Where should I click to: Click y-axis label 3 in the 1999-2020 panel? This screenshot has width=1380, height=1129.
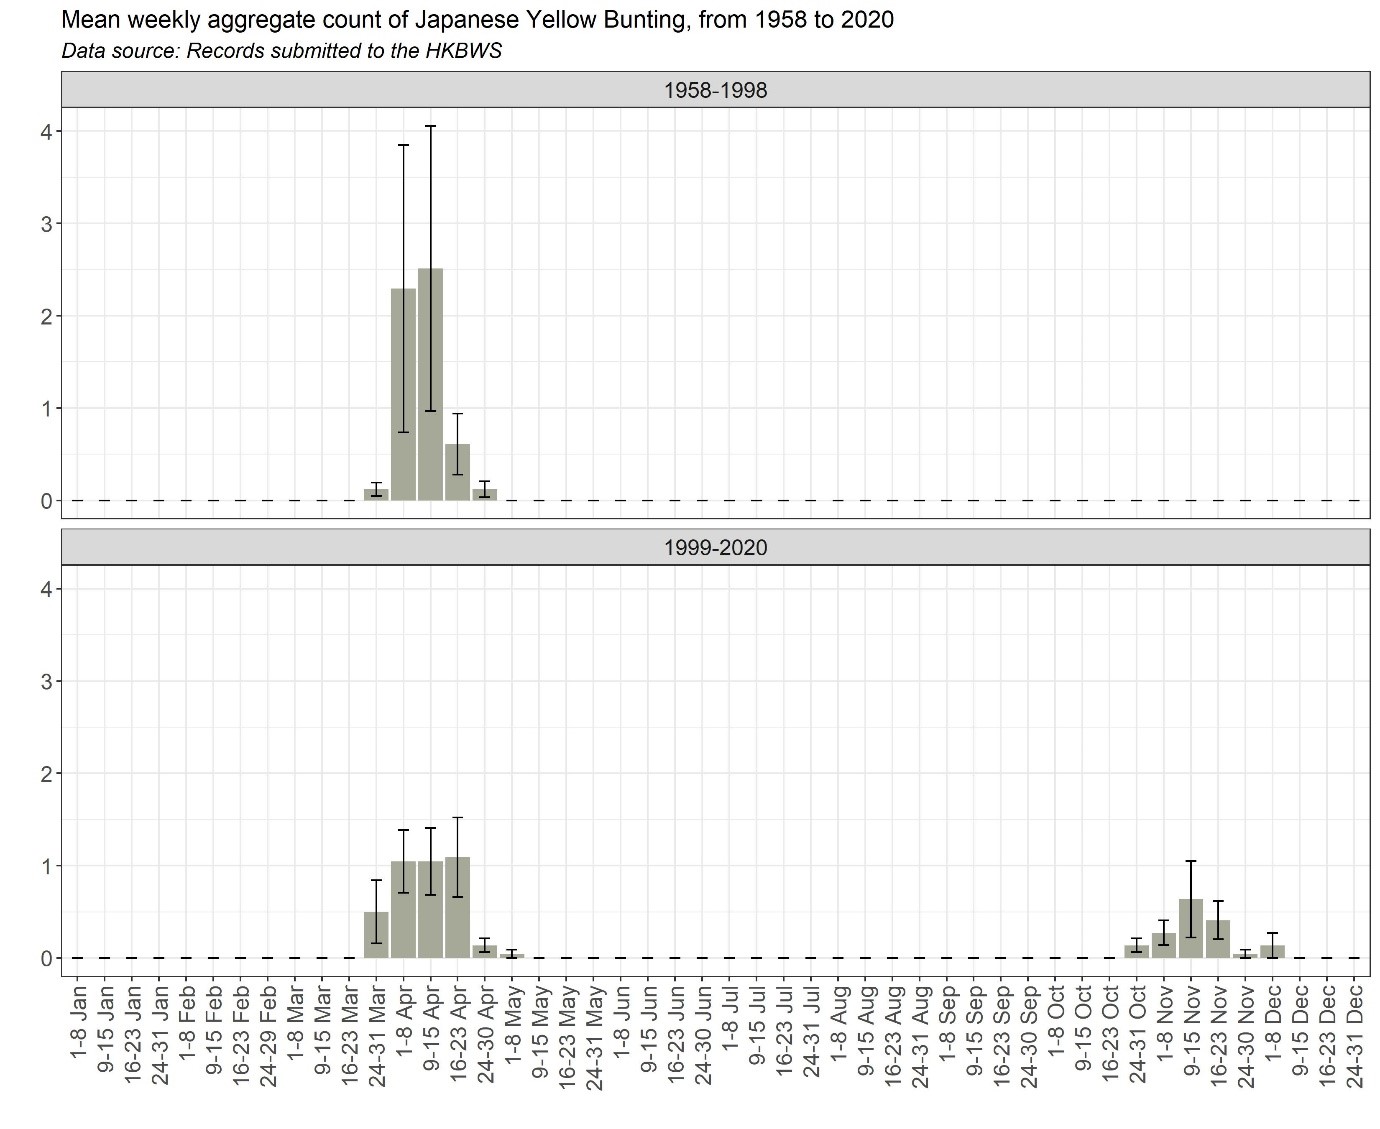pyautogui.click(x=47, y=681)
